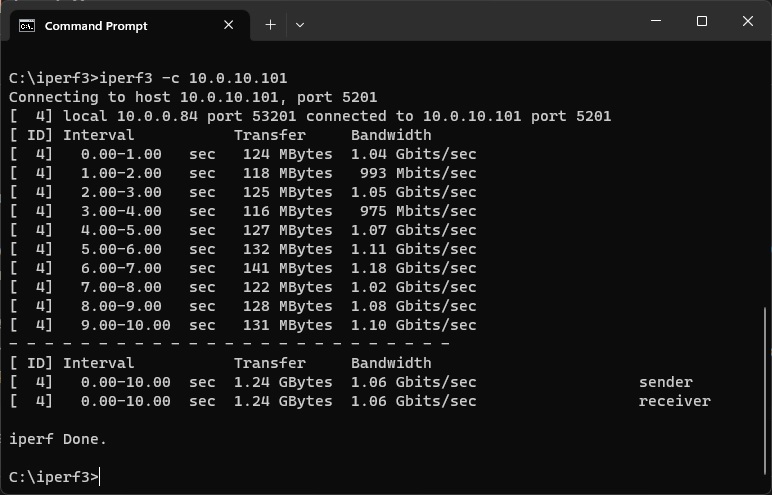Select the Command Prompt tab
This screenshot has width=772, height=495.
click(130, 26)
